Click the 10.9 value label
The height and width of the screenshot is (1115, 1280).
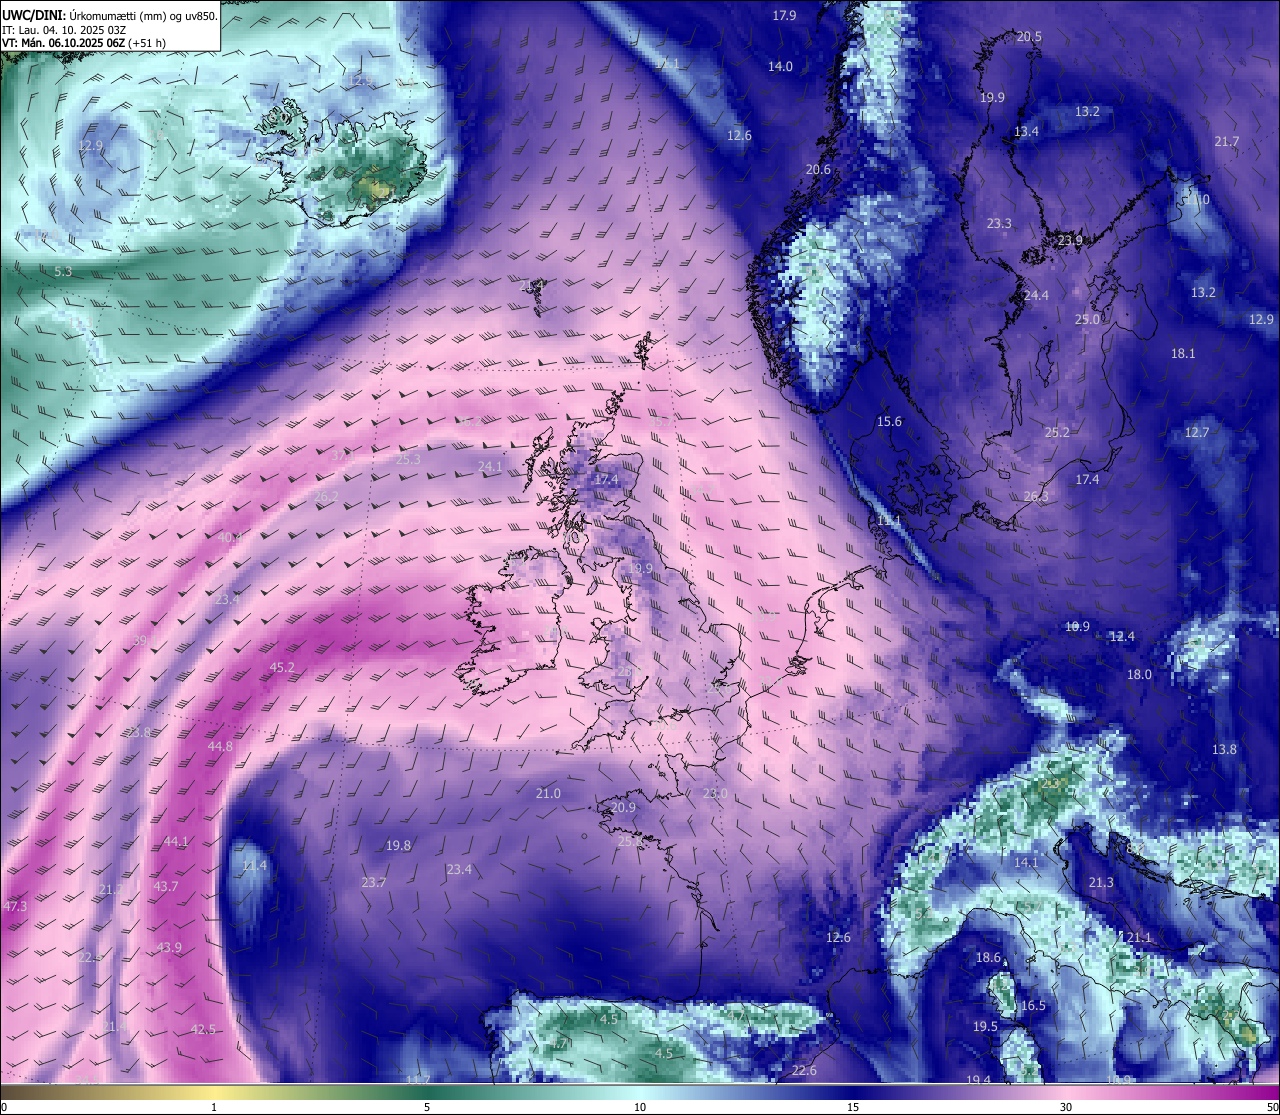click(1077, 627)
